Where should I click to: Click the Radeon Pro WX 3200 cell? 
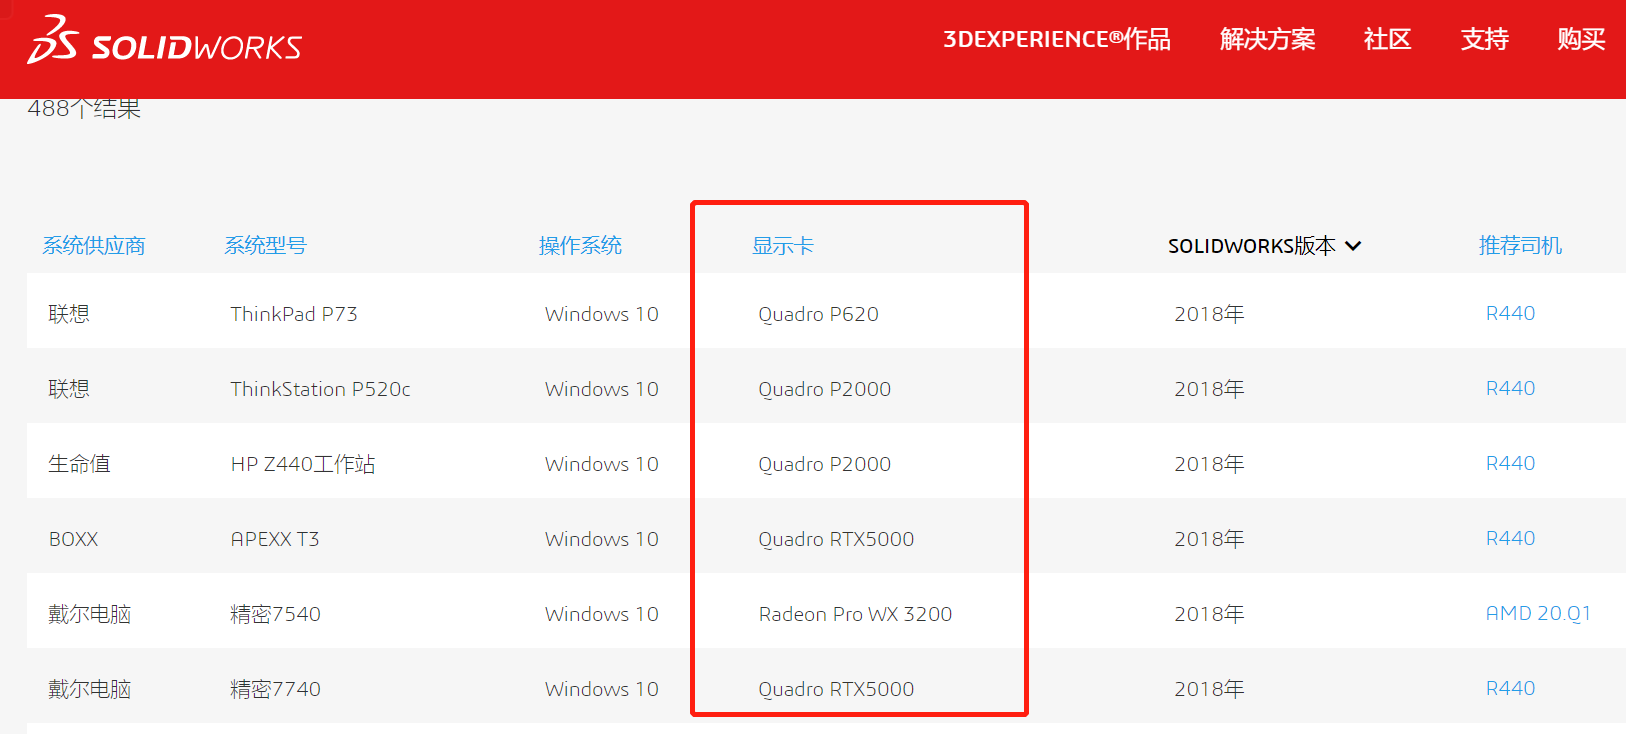coord(855,614)
